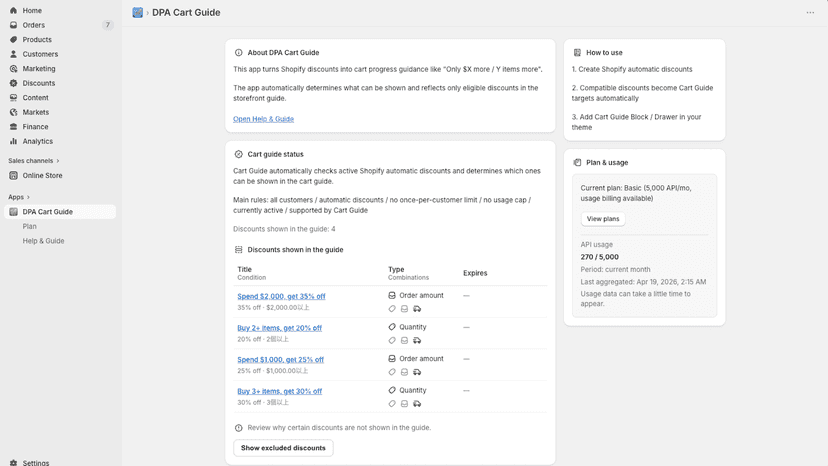This screenshot has width=828, height=466.
Task: Open the Home icon in sidebar
Action: (x=13, y=11)
